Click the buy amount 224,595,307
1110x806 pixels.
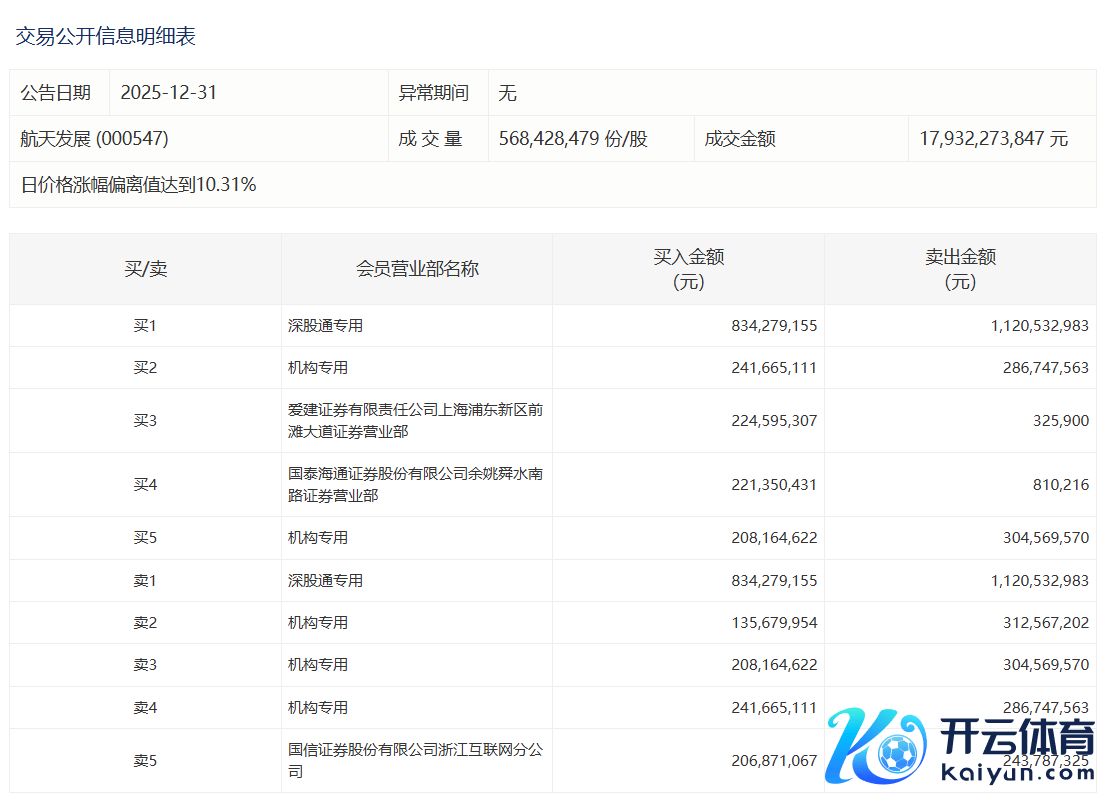point(774,421)
